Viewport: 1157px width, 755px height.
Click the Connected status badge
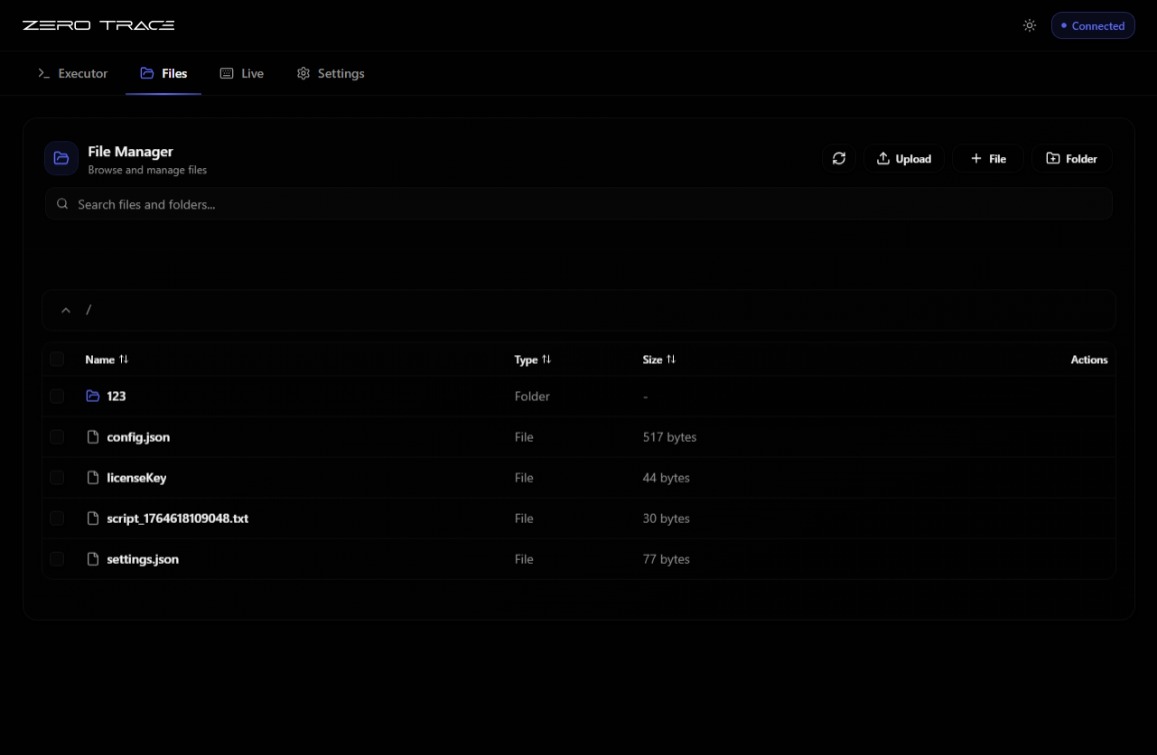coord(1092,26)
